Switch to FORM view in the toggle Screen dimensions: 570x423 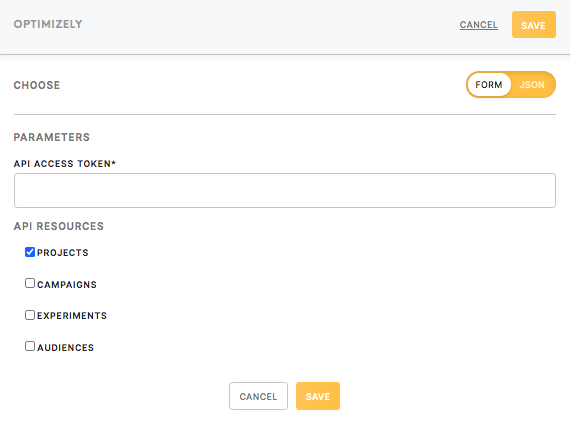[489, 85]
